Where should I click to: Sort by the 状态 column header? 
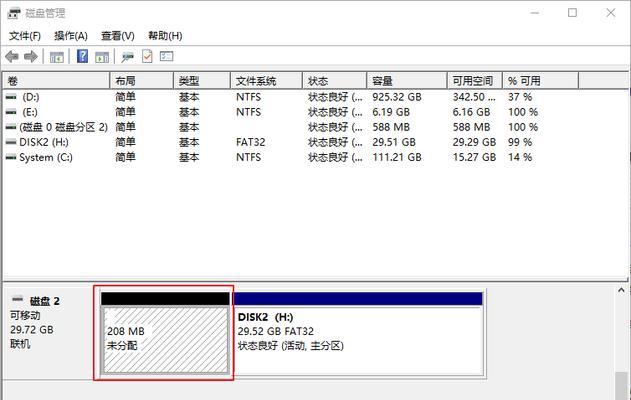coord(335,81)
